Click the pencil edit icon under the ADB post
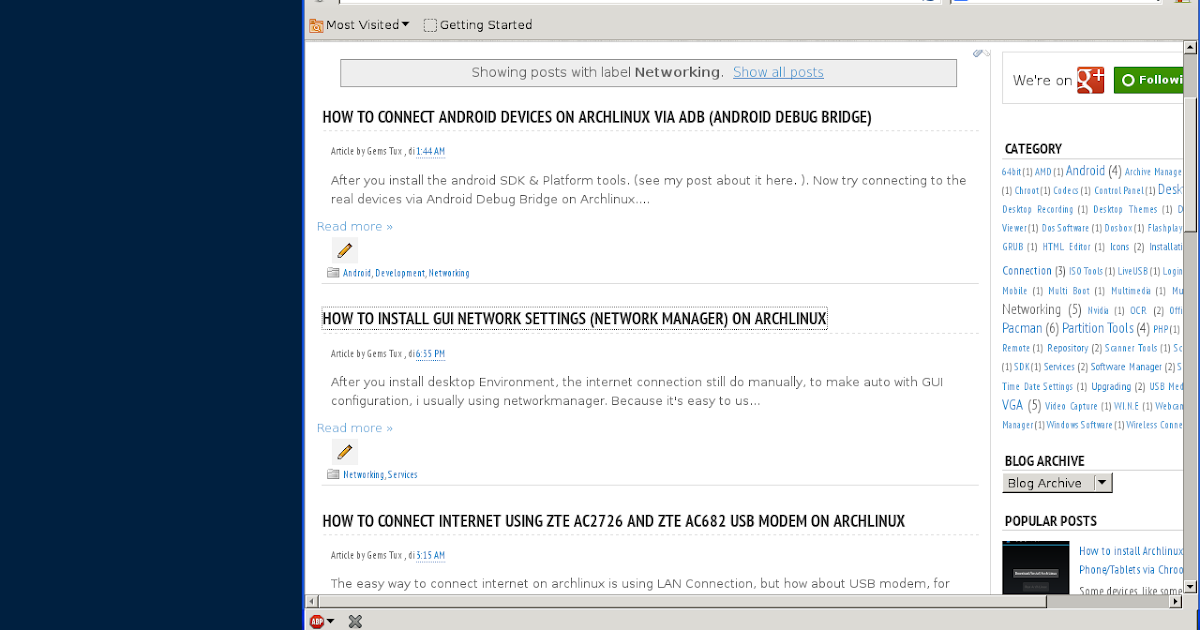Image resolution: width=1200 pixels, height=630 pixels. tap(344, 250)
